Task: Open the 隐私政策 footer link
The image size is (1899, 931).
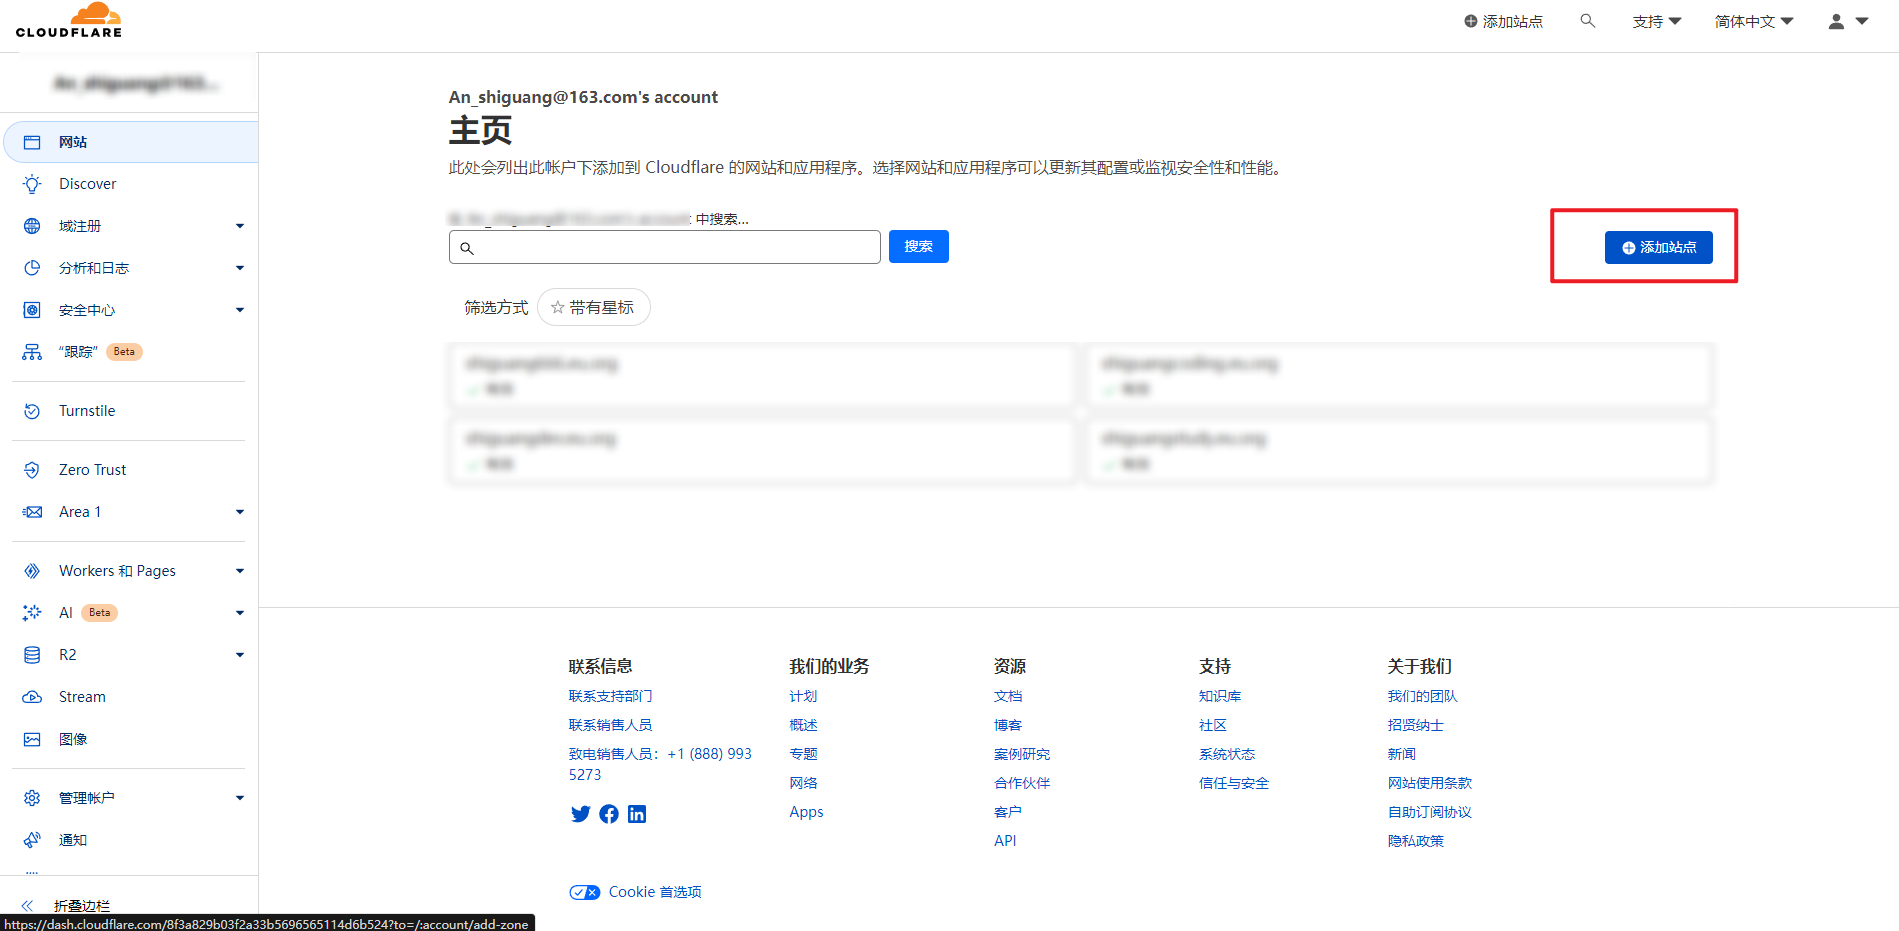Action: 1415,841
